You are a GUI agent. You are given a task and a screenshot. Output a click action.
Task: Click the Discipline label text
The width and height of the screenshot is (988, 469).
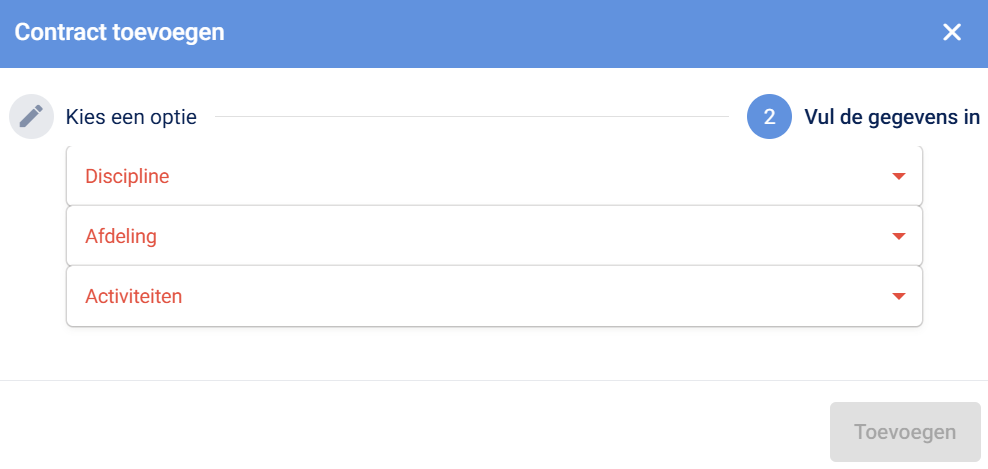click(x=127, y=177)
